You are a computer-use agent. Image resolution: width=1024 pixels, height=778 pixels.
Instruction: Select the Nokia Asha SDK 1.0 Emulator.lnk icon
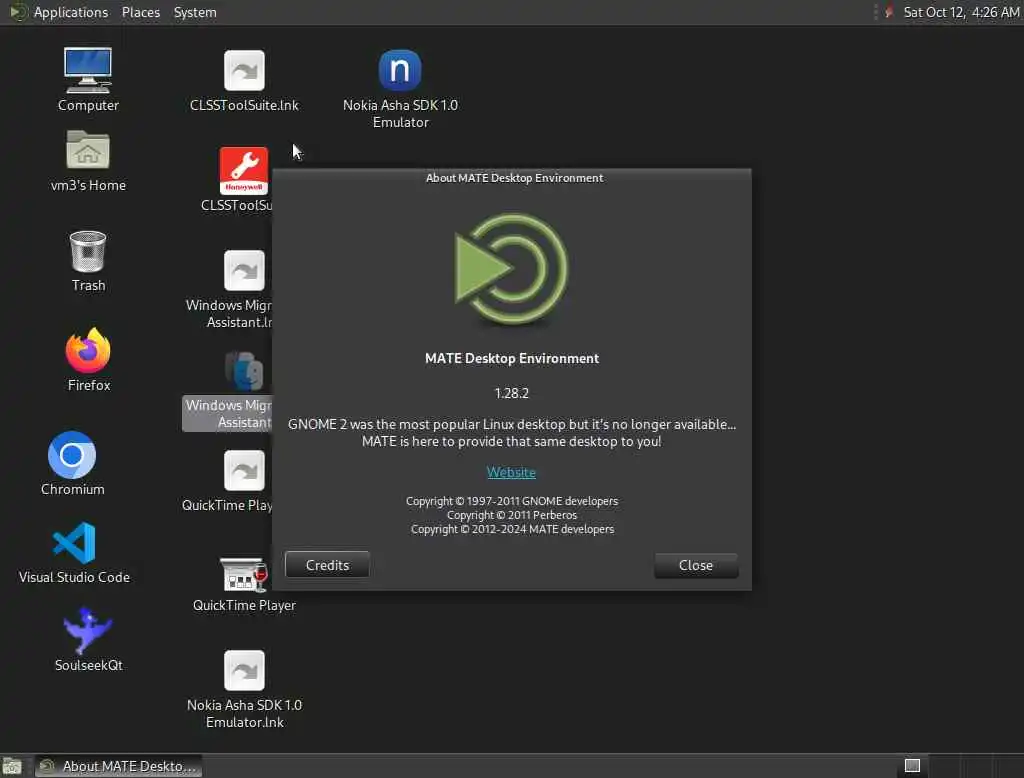[244, 670]
